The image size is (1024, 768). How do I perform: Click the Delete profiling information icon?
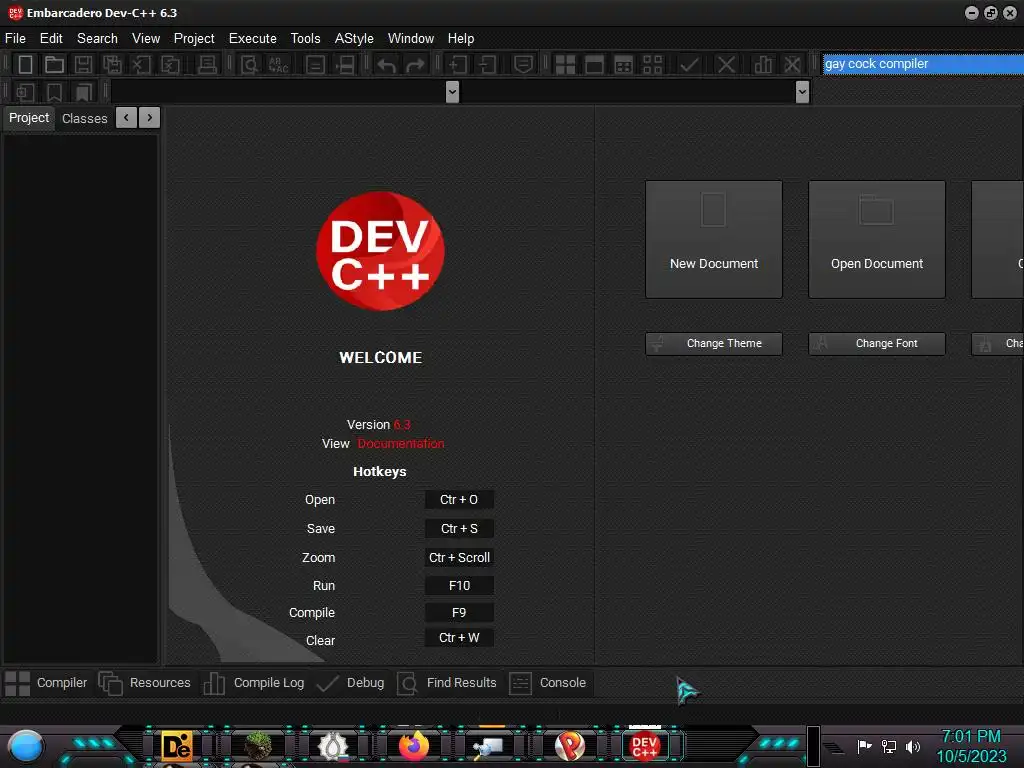point(792,64)
